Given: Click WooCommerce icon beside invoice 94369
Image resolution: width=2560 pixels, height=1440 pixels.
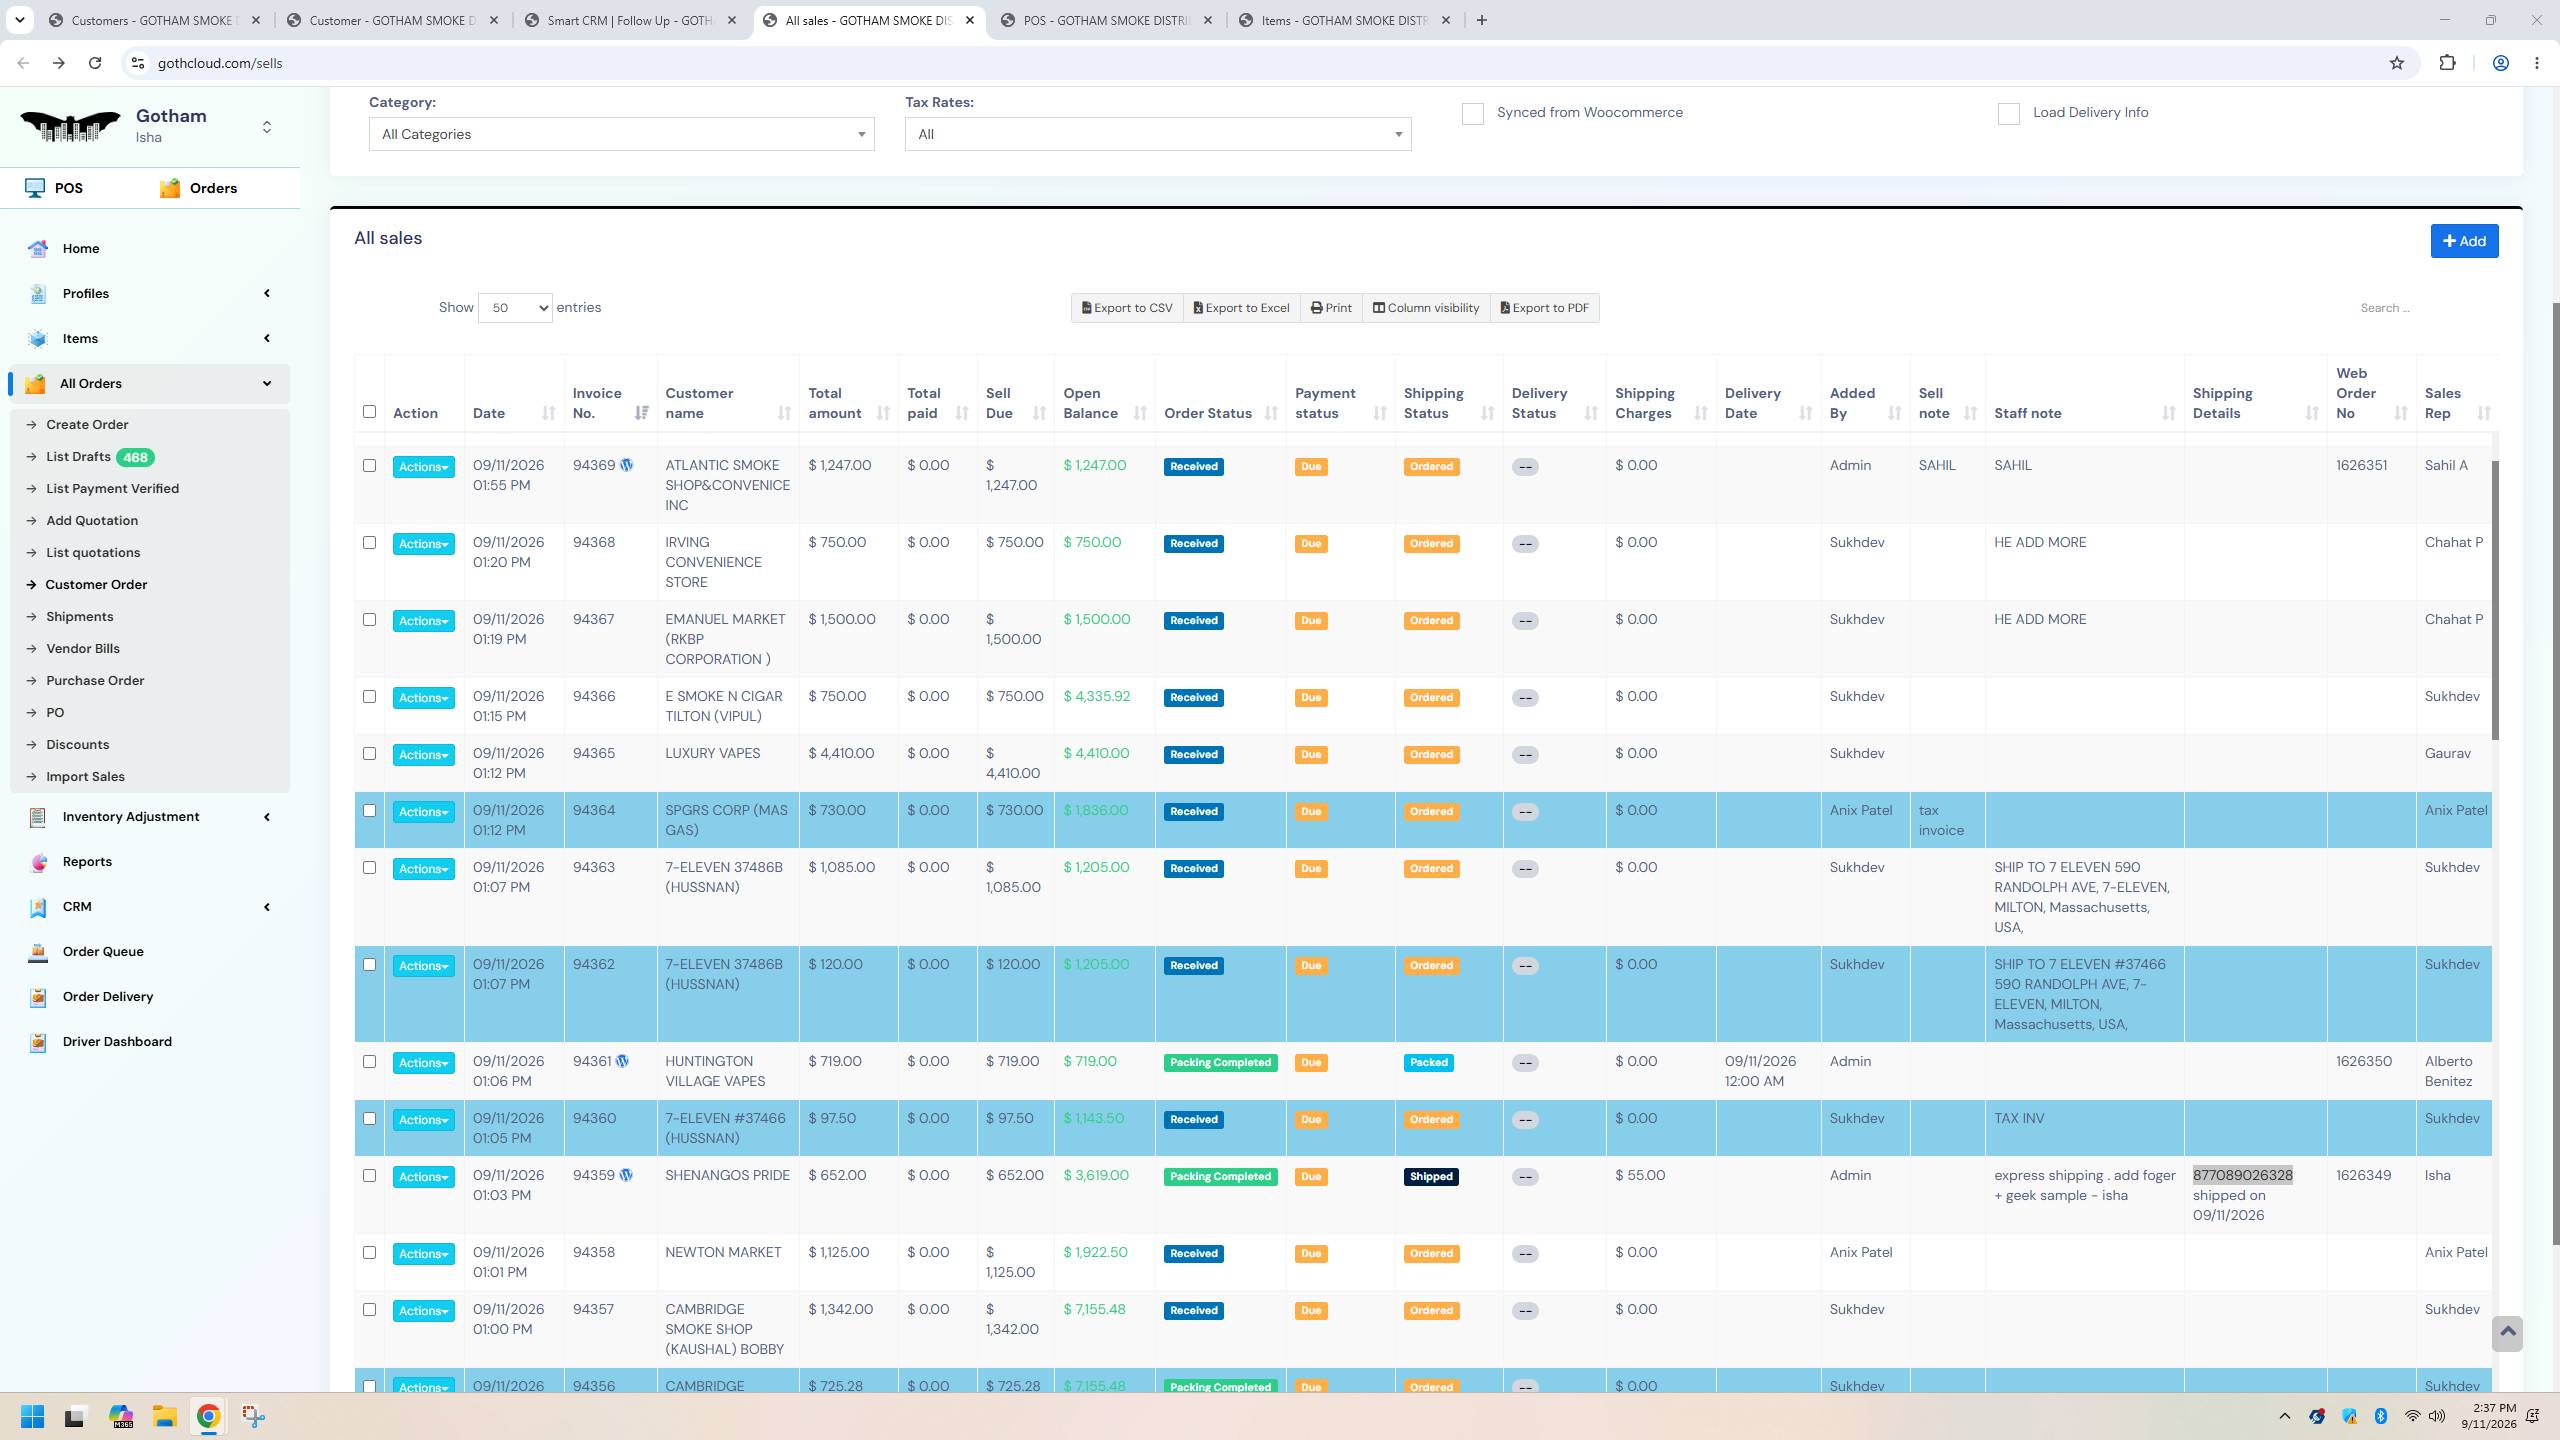Looking at the screenshot, I should (x=626, y=465).
